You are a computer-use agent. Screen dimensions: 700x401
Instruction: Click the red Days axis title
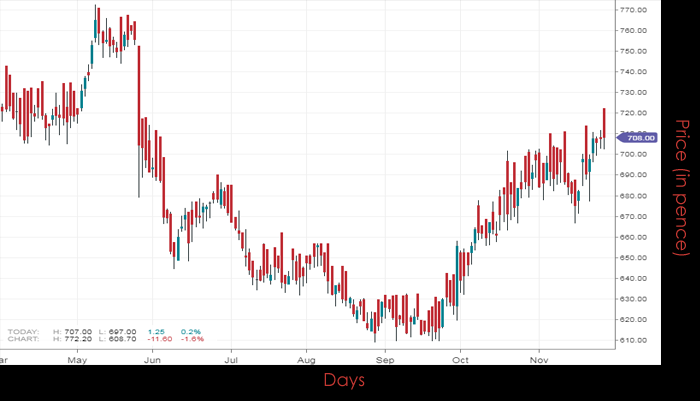coord(344,381)
